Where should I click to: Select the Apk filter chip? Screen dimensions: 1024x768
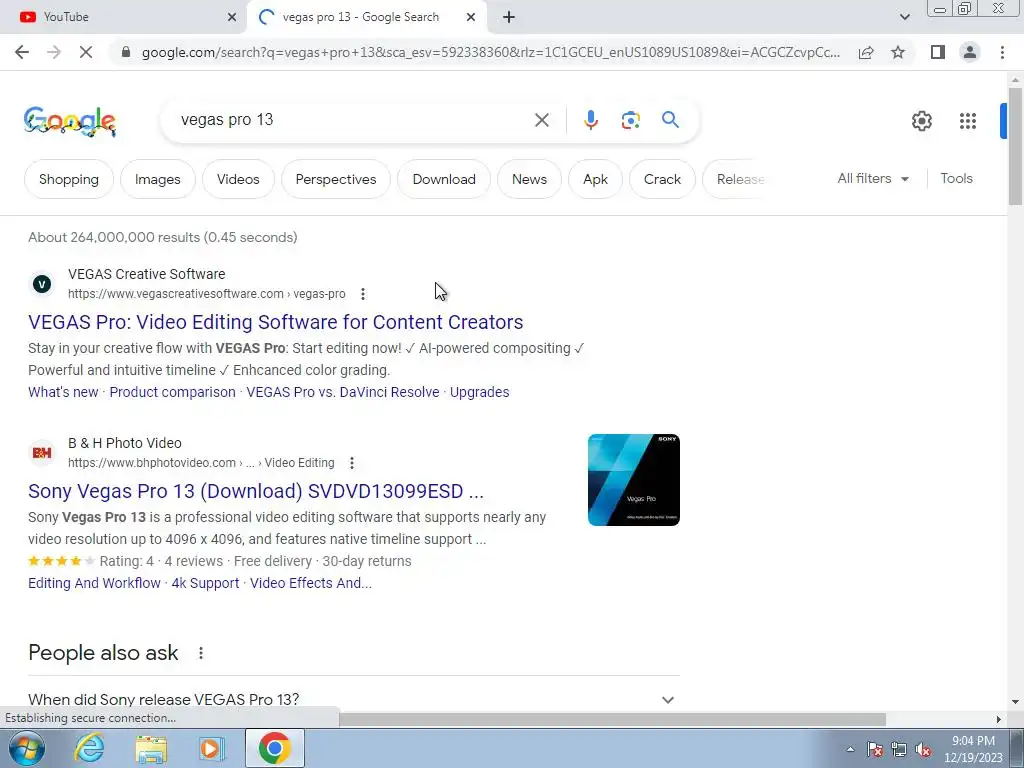coord(595,179)
